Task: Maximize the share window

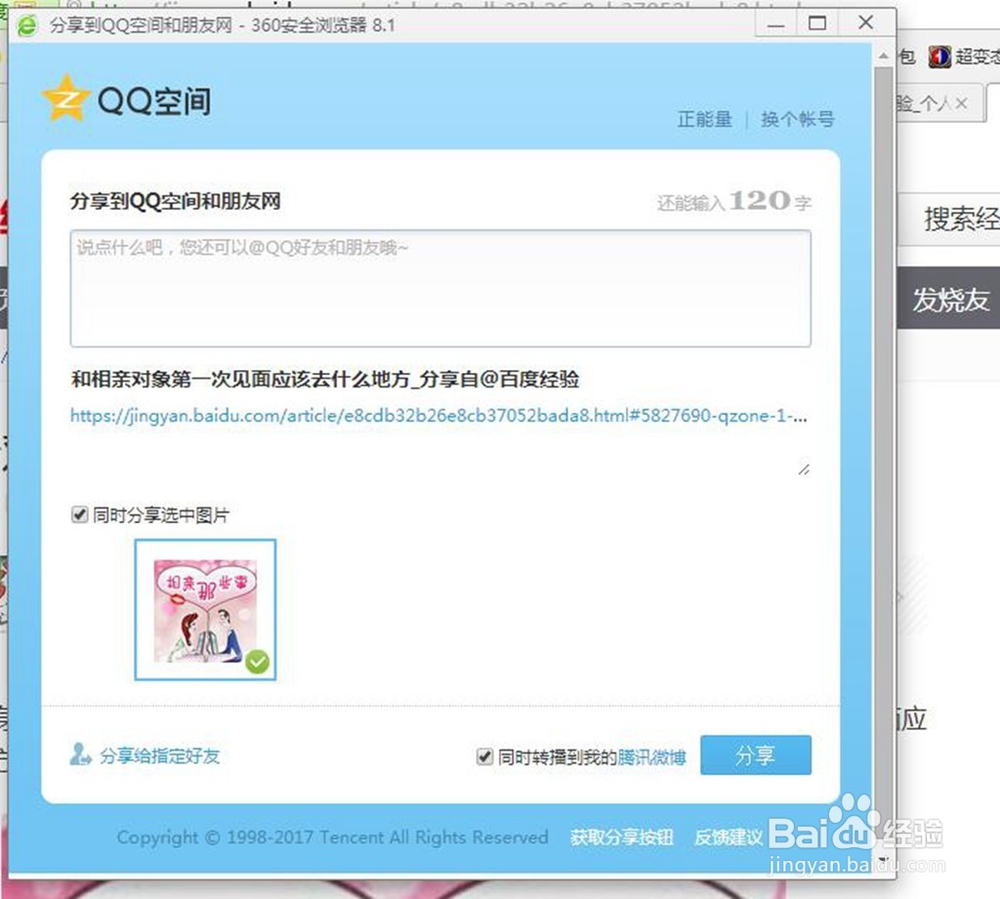Action: [818, 24]
